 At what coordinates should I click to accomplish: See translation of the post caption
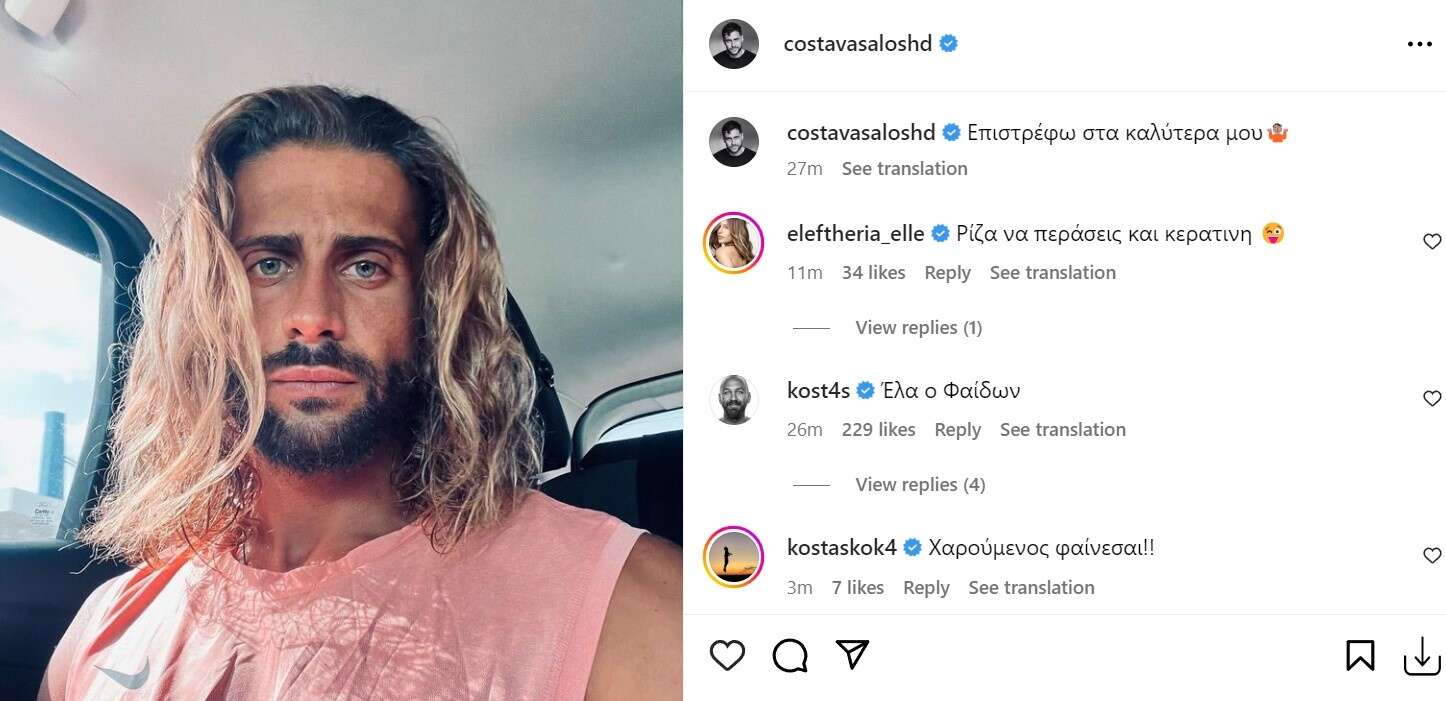pyautogui.click(x=904, y=169)
